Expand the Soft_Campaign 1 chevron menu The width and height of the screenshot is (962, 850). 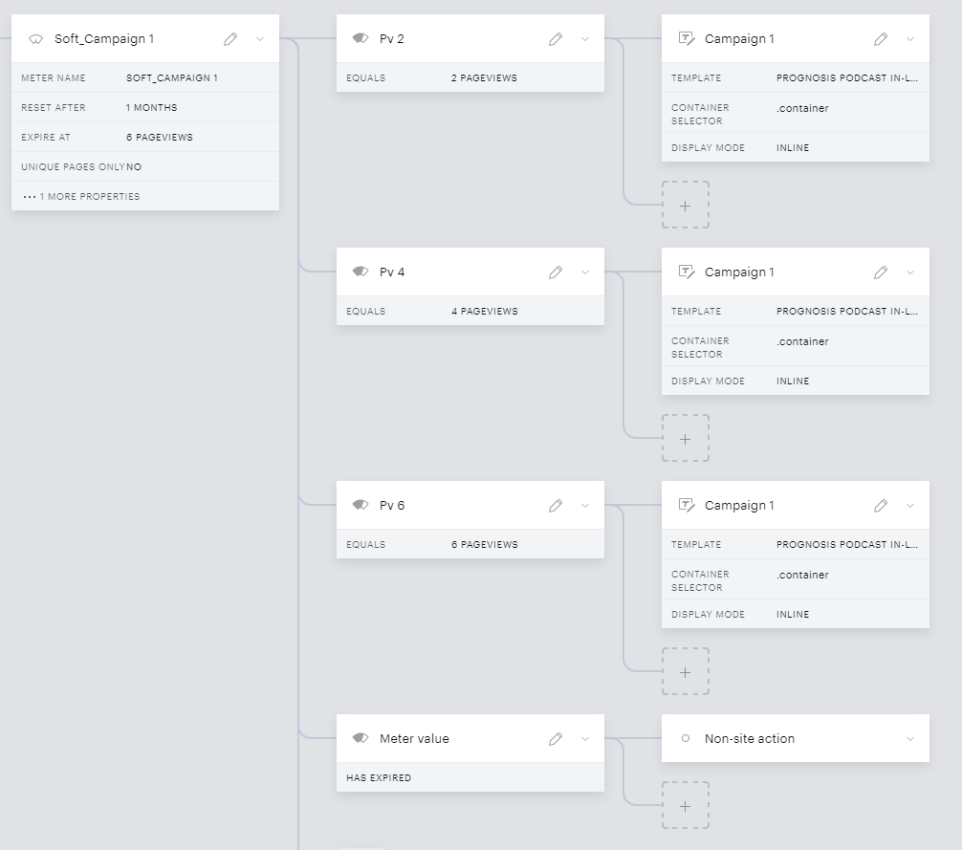260,39
